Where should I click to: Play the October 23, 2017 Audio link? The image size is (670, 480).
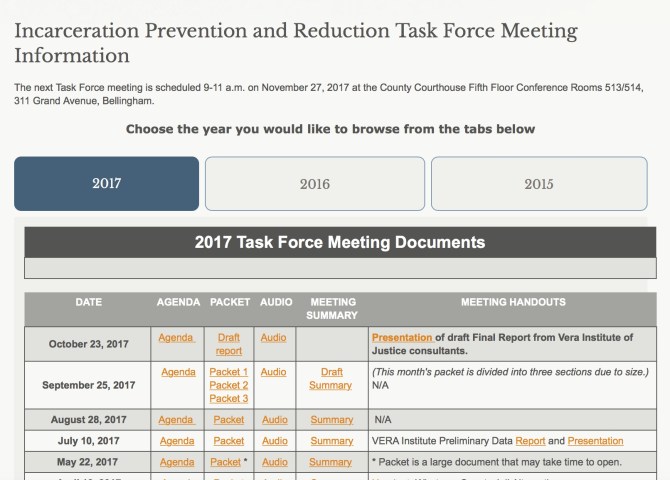(x=273, y=337)
